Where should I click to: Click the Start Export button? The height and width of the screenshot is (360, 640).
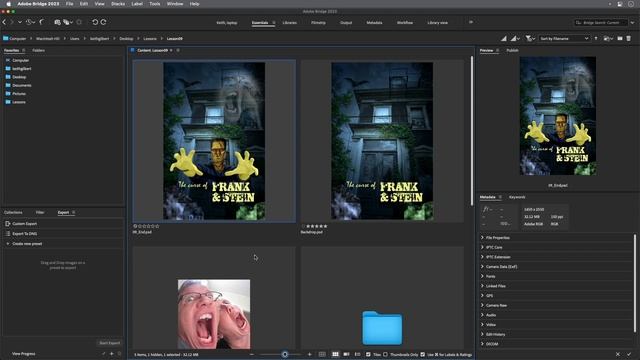110,343
